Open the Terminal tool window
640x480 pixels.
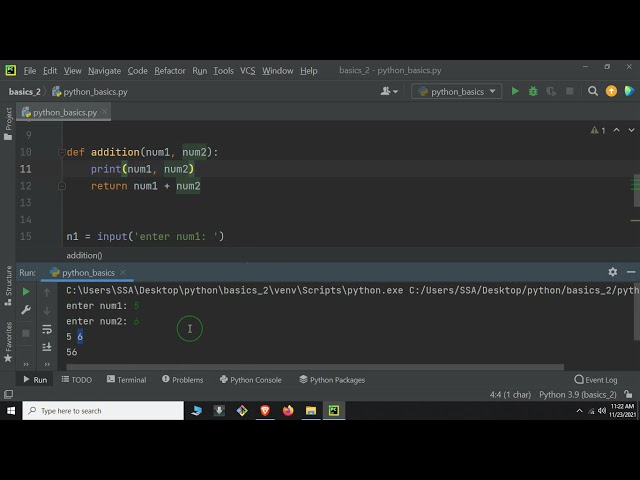pyautogui.click(x=127, y=380)
